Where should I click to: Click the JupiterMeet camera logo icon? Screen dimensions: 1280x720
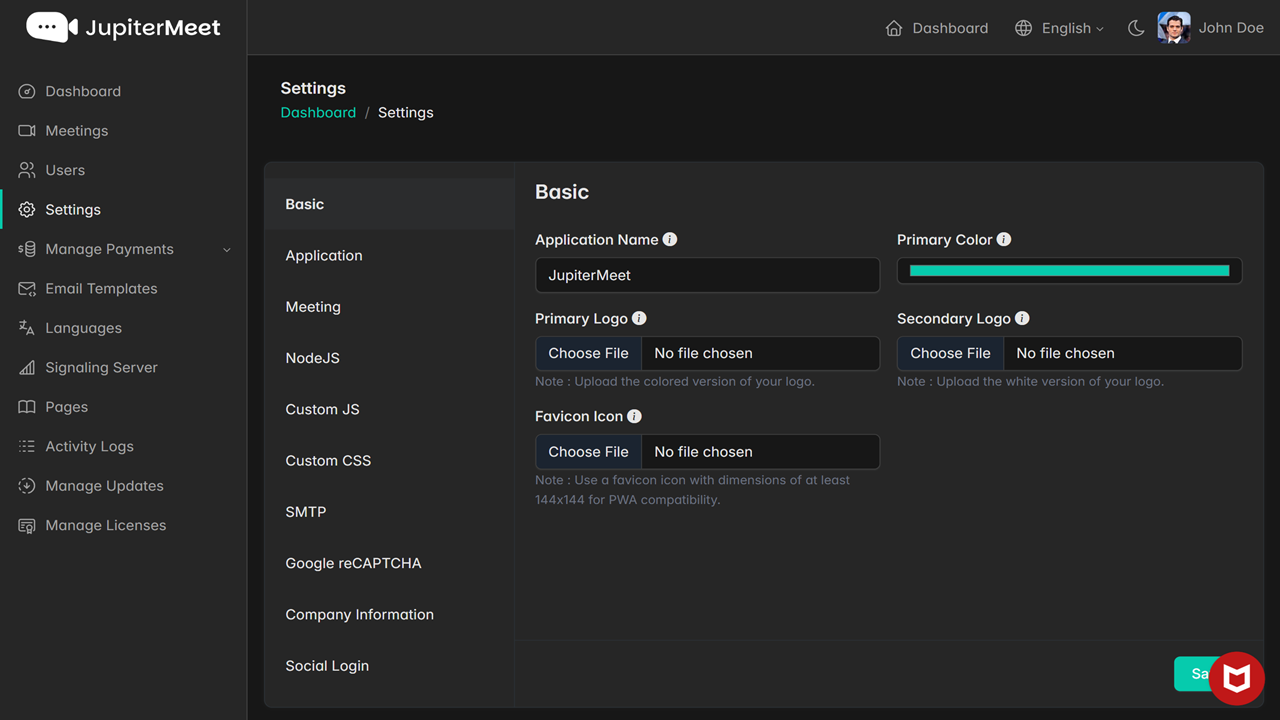tap(52, 27)
